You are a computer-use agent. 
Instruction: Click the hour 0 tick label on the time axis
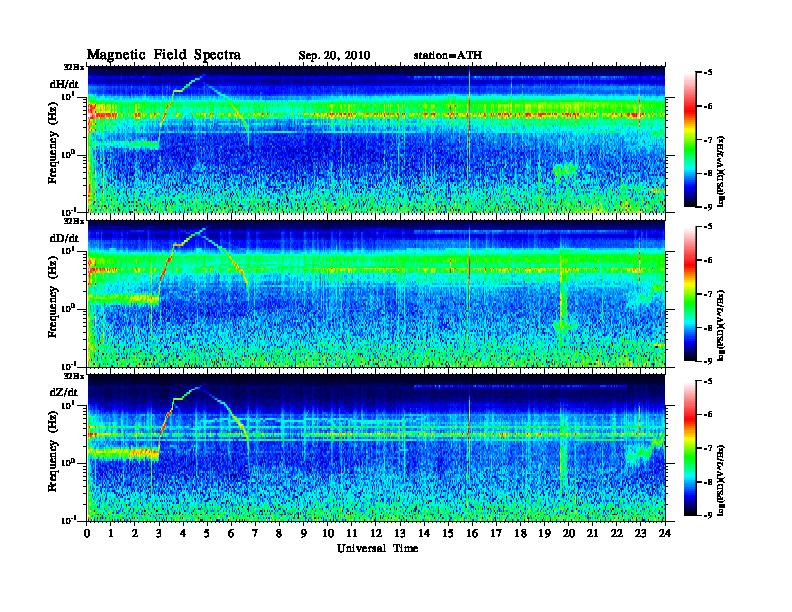(87, 533)
